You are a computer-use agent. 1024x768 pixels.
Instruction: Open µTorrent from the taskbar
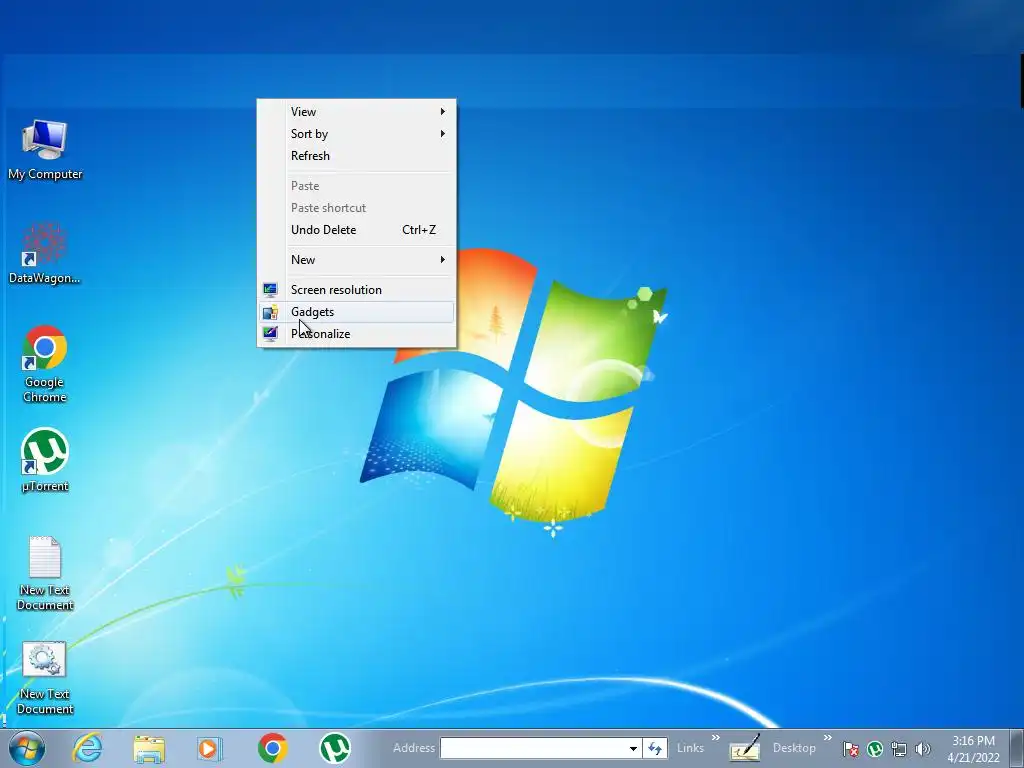tap(335, 748)
